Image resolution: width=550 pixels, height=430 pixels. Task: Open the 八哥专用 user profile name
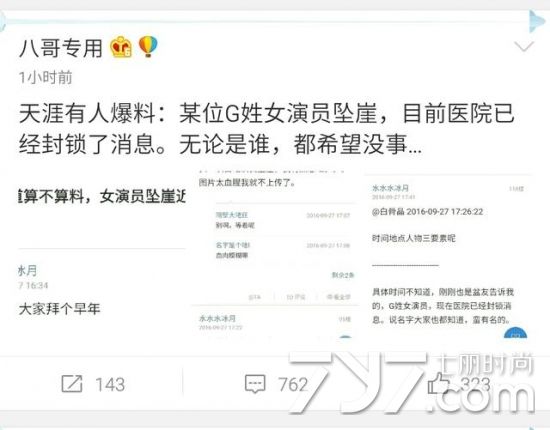click(x=61, y=48)
